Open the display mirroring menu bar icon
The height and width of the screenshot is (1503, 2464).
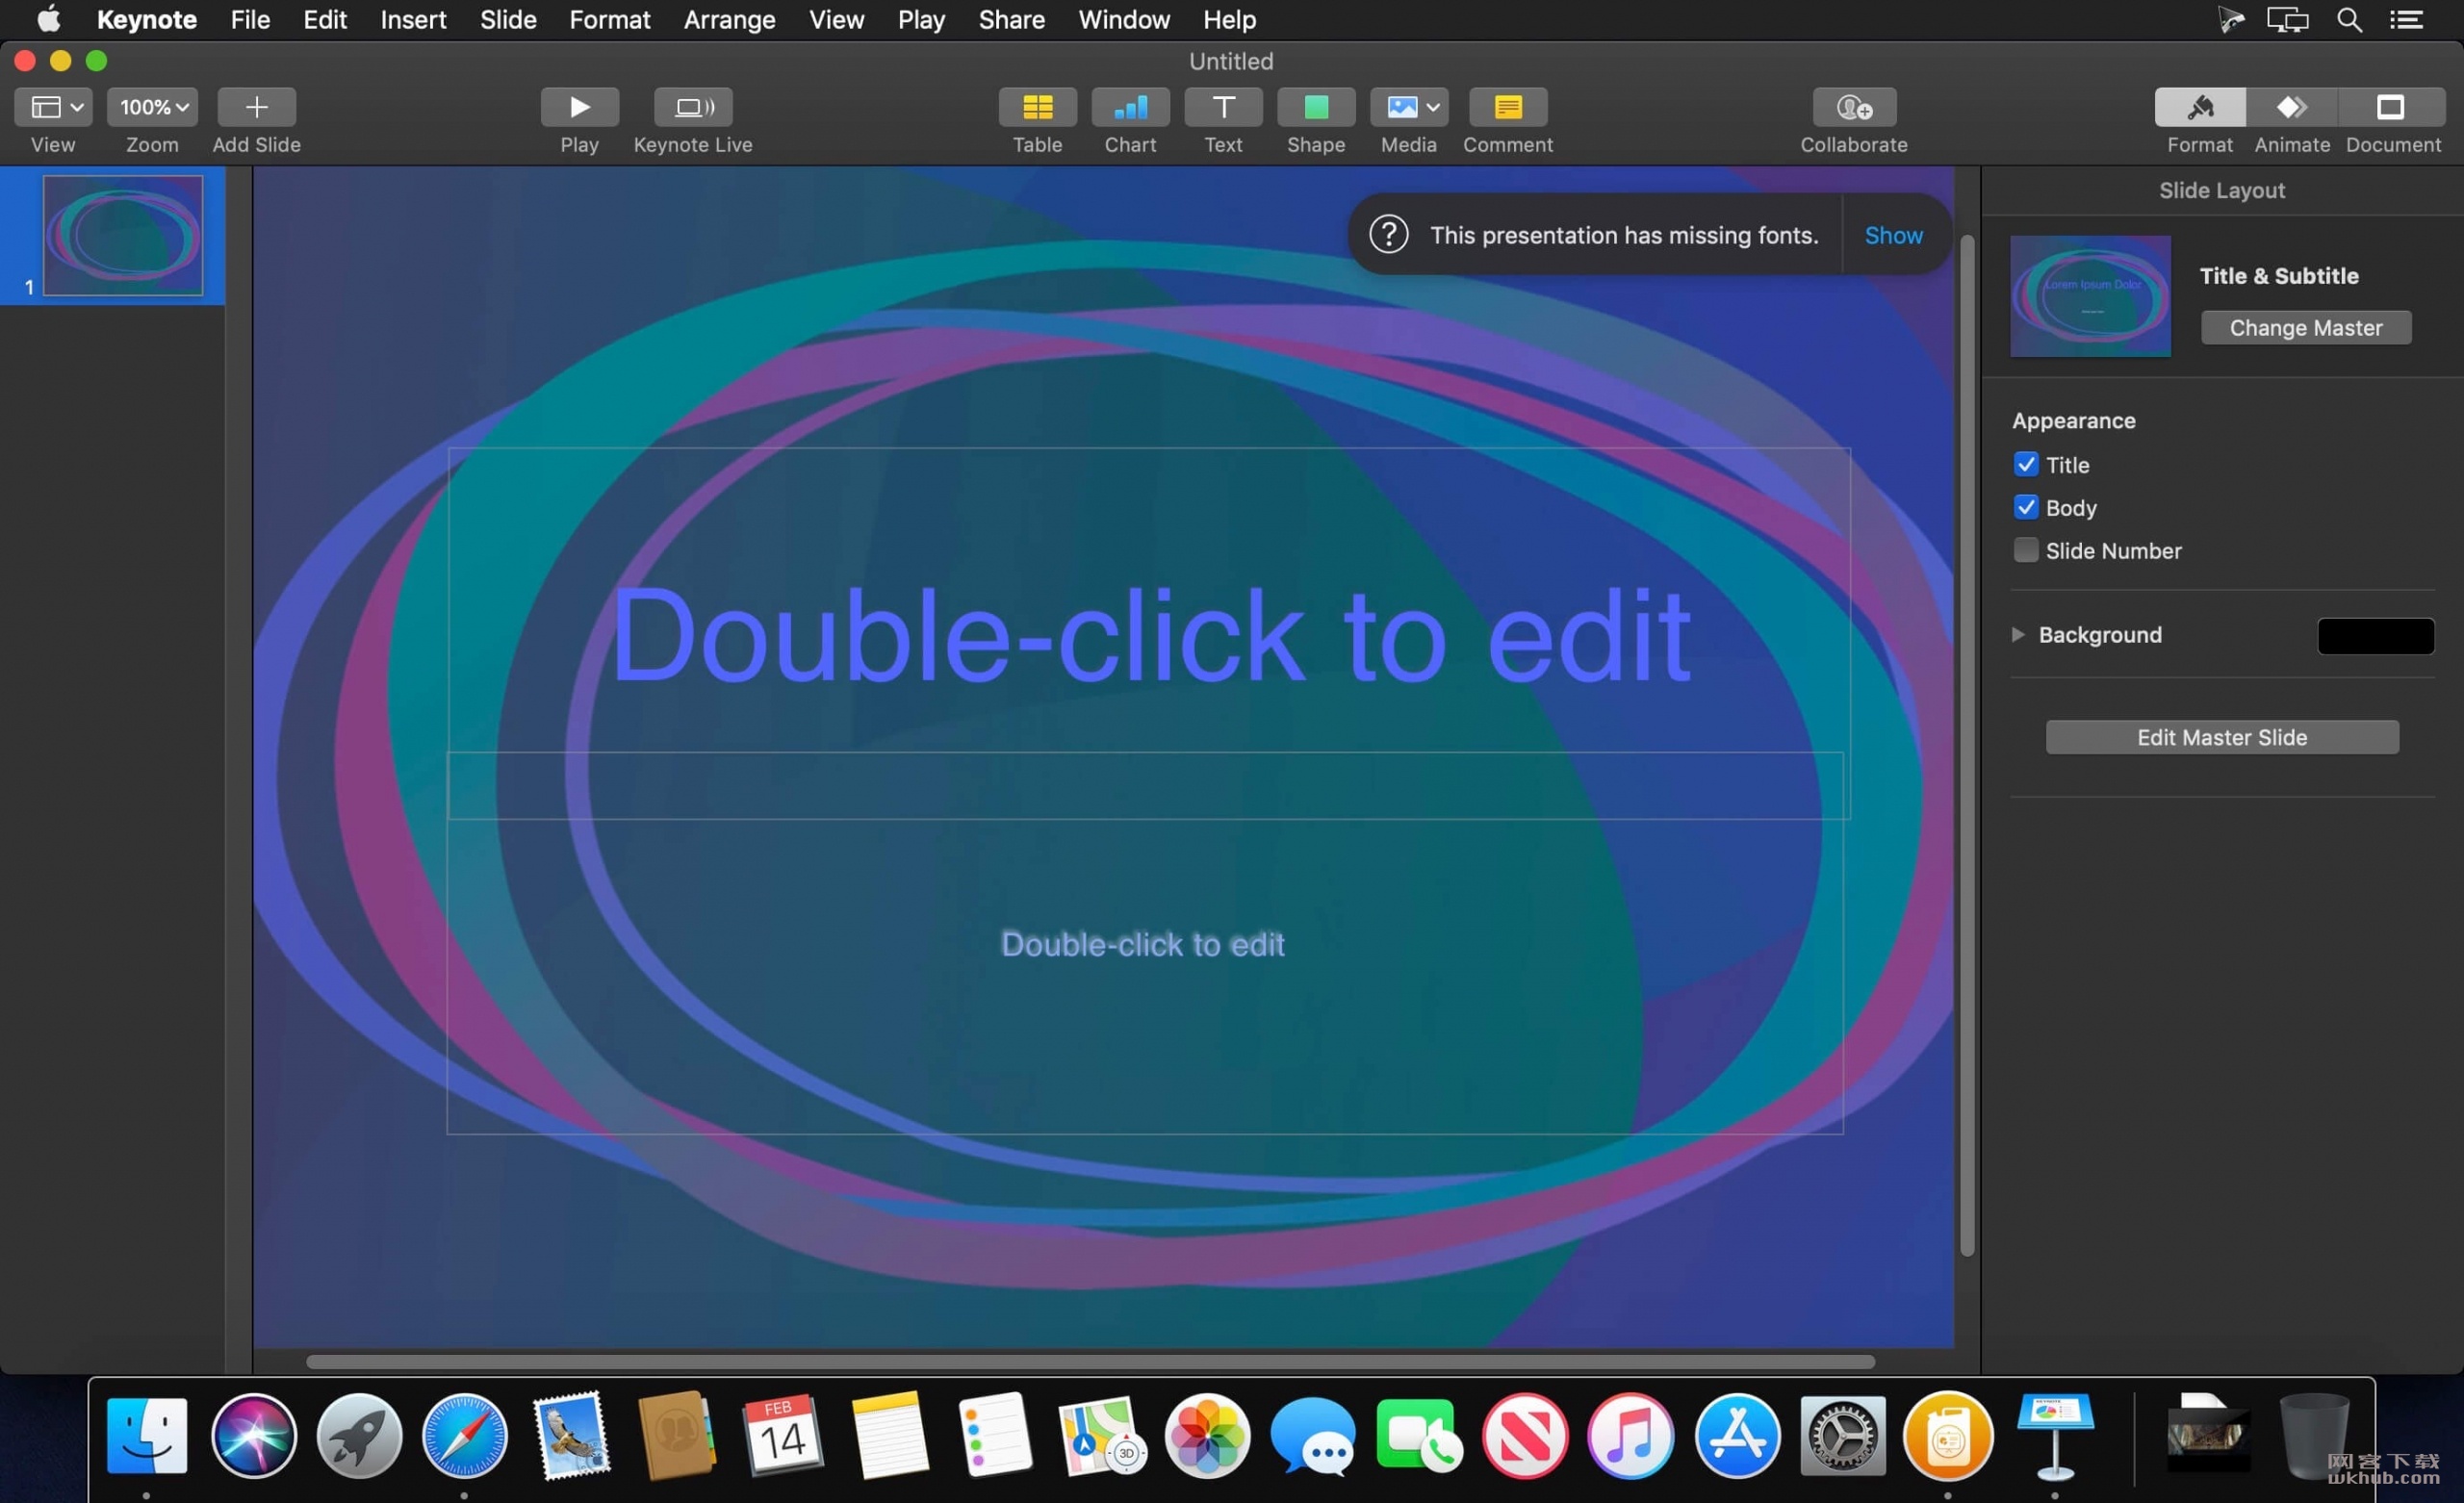coord(2287,20)
